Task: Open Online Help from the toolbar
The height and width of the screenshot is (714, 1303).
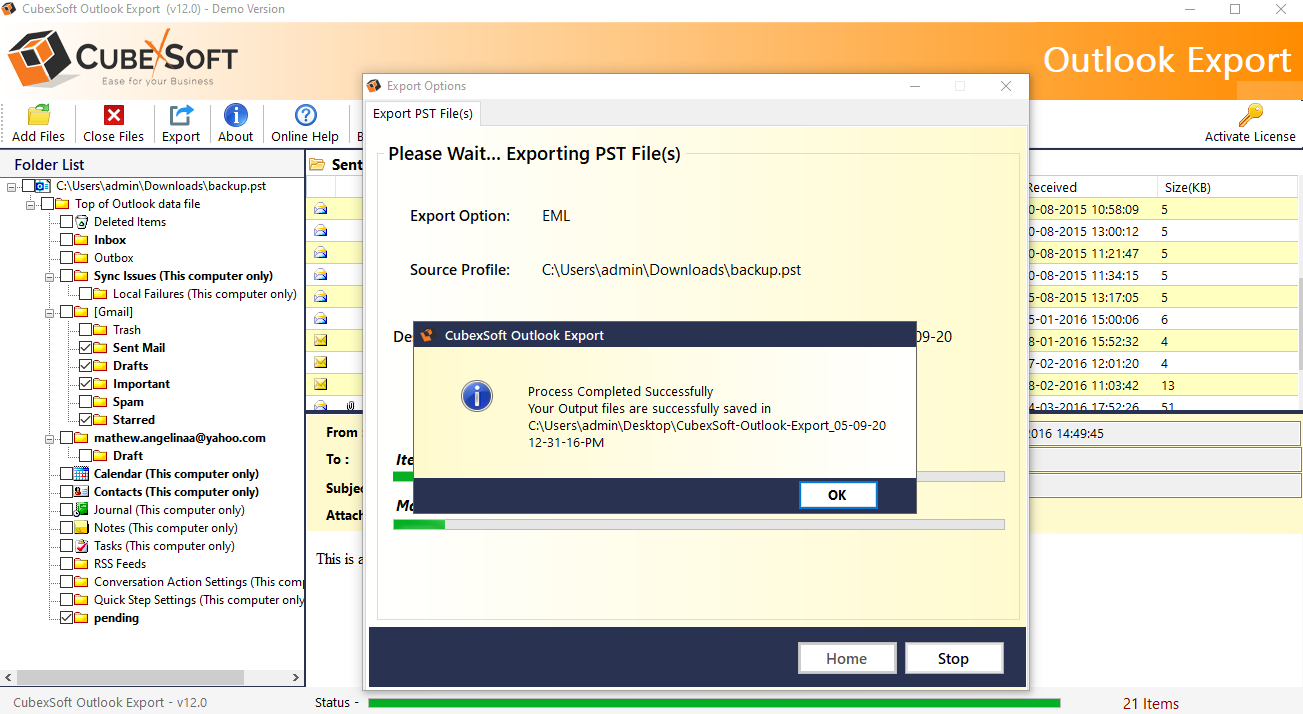Action: [305, 115]
